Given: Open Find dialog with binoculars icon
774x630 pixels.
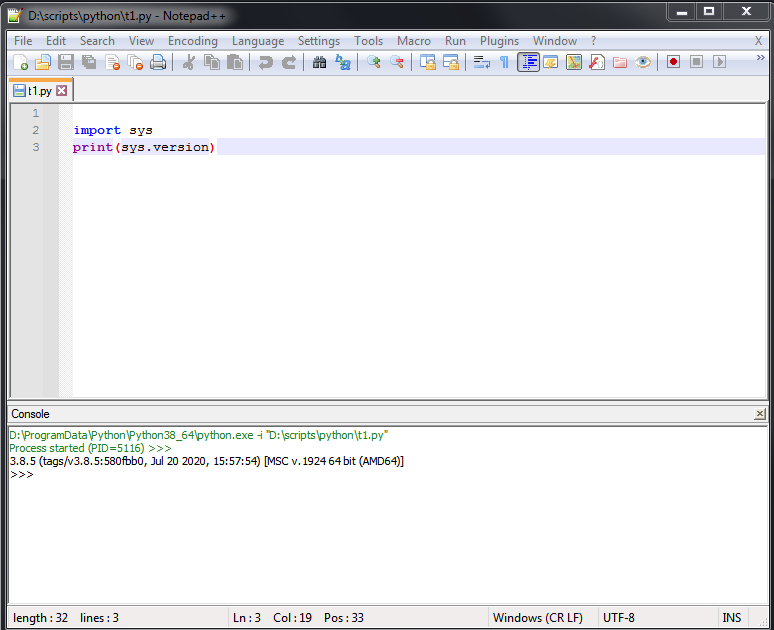Looking at the screenshot, I should [x=319, y=62].
